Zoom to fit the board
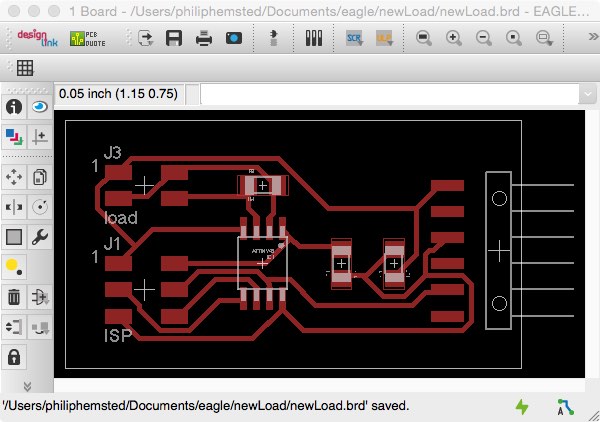600x422 pixels. click(424, 38)
